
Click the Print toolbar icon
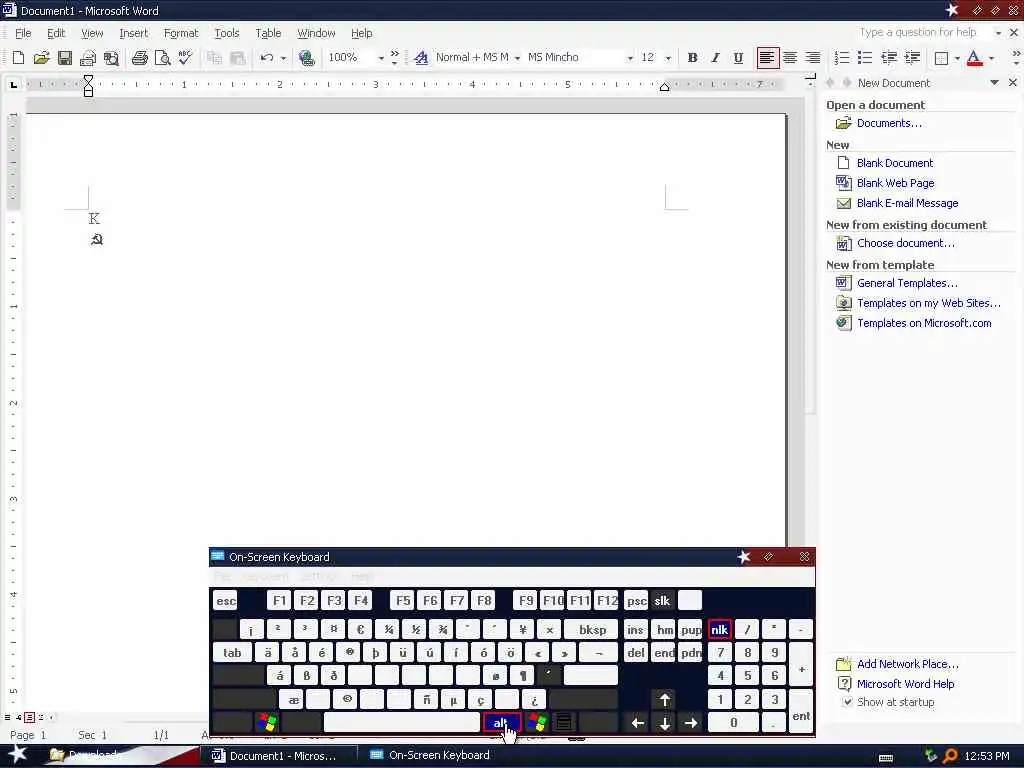139,57
